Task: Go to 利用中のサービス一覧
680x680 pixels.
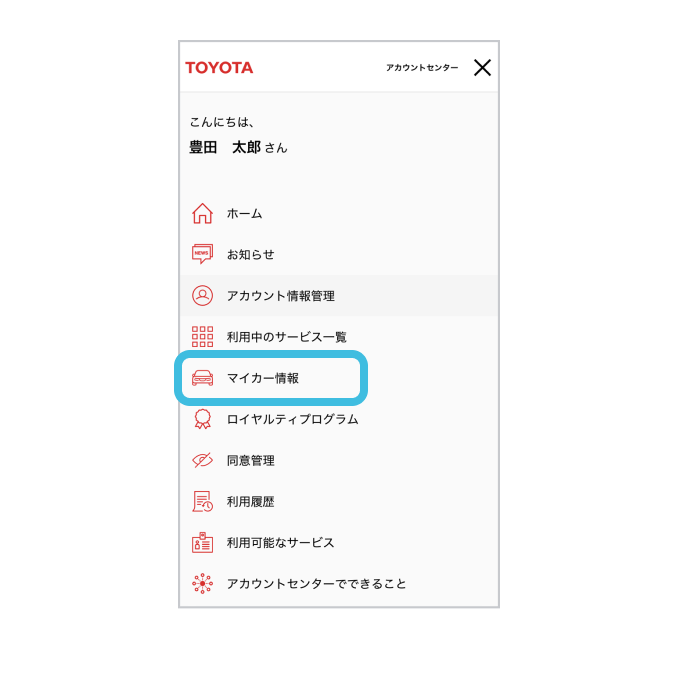Action: click(287, 337)
